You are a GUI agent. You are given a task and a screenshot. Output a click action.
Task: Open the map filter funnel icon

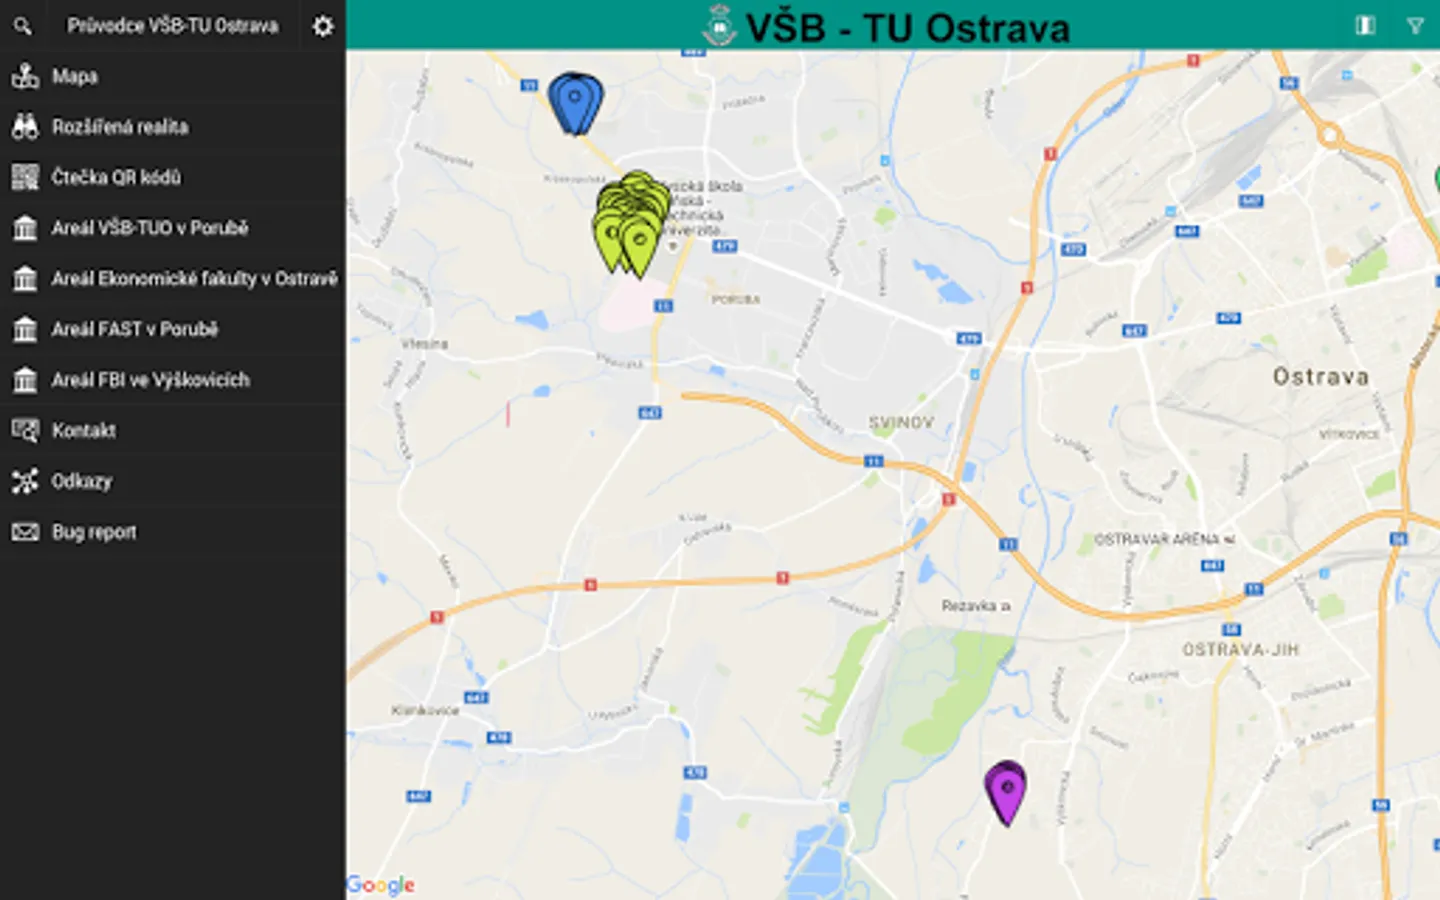pyautogui.click(x=1415, y=26)
